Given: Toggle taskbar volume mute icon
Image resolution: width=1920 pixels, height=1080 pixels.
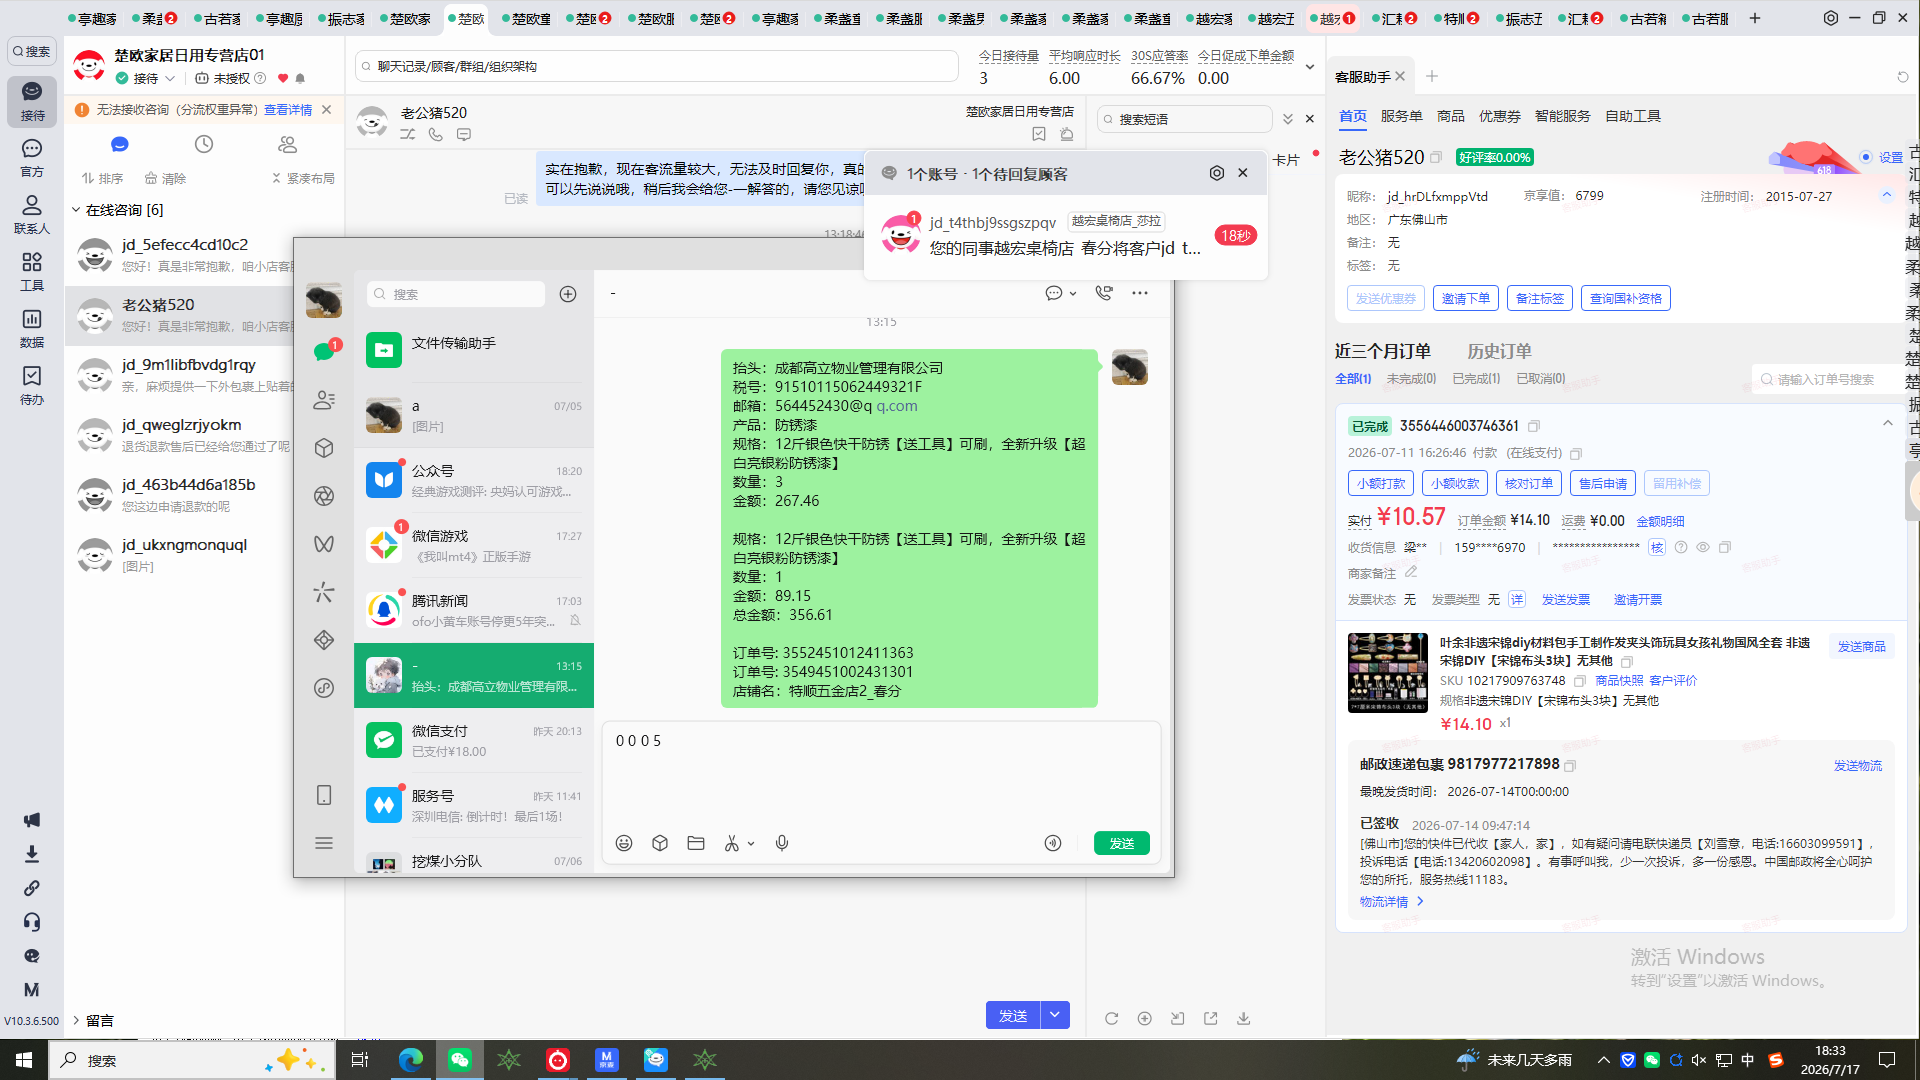Looking at the screenshot, I should click(1699, 1060).
